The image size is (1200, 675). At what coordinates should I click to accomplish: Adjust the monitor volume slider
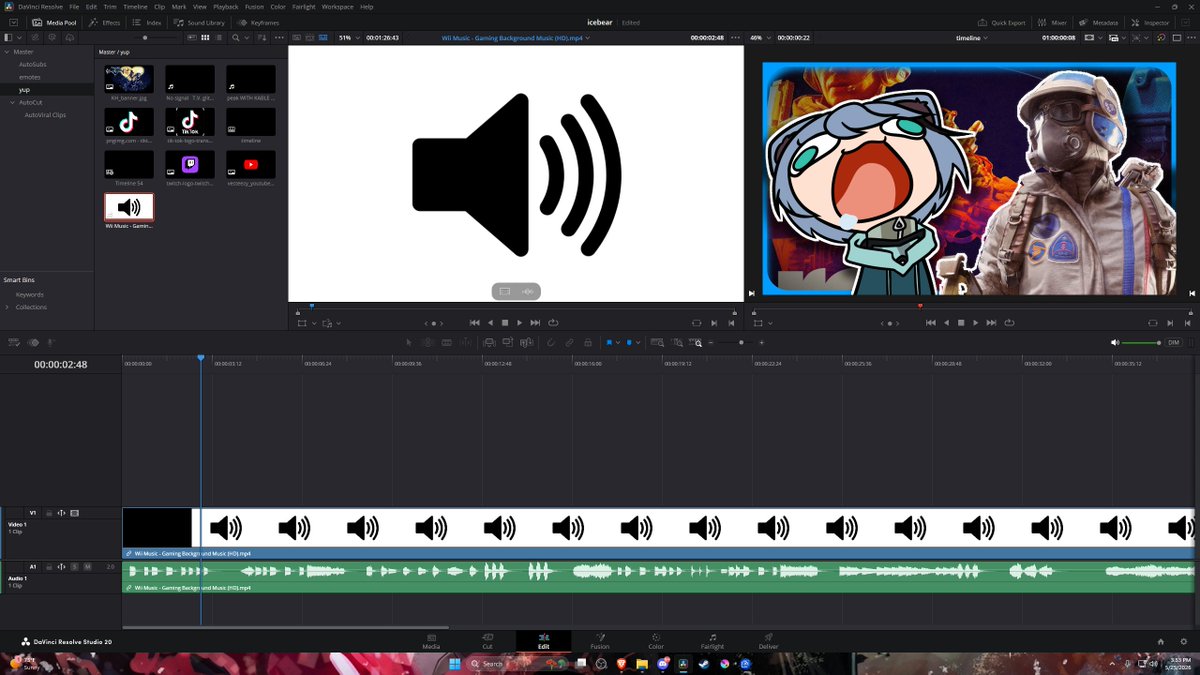pyautogui.click(x=1140, y=342)
